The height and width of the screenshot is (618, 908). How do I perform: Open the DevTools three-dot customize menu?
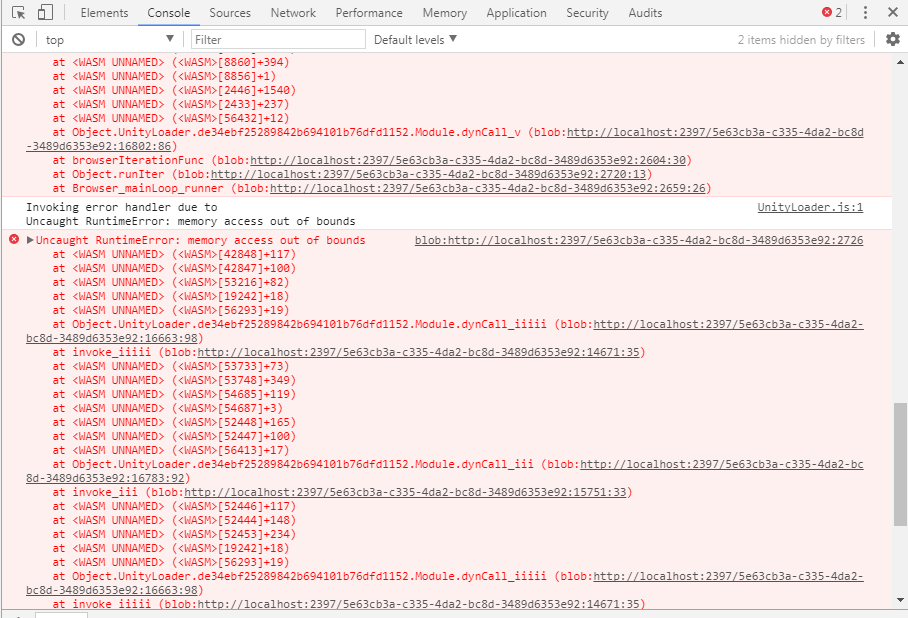865,13
